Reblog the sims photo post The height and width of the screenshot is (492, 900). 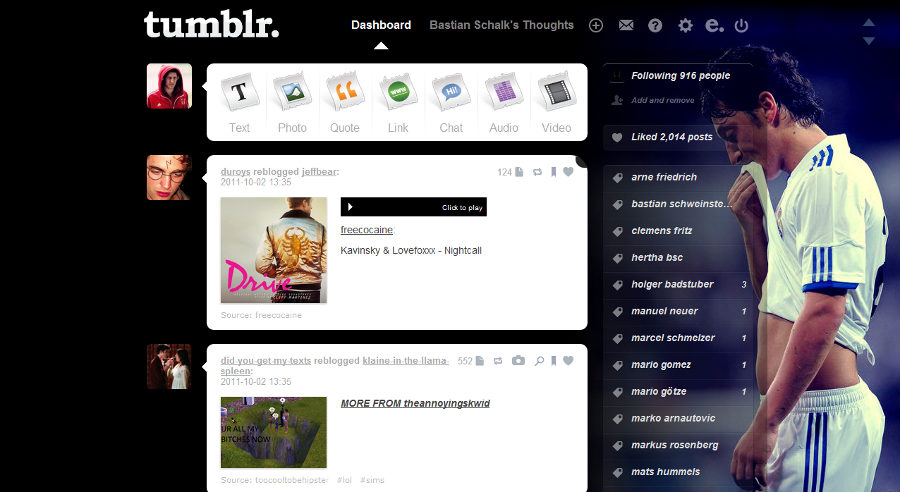click(x=498, y=361)
